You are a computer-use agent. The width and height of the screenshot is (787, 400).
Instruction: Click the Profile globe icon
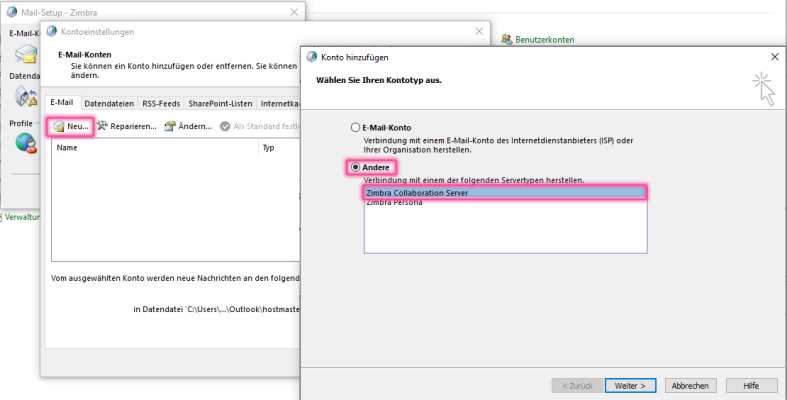click(x=26, y=143)
